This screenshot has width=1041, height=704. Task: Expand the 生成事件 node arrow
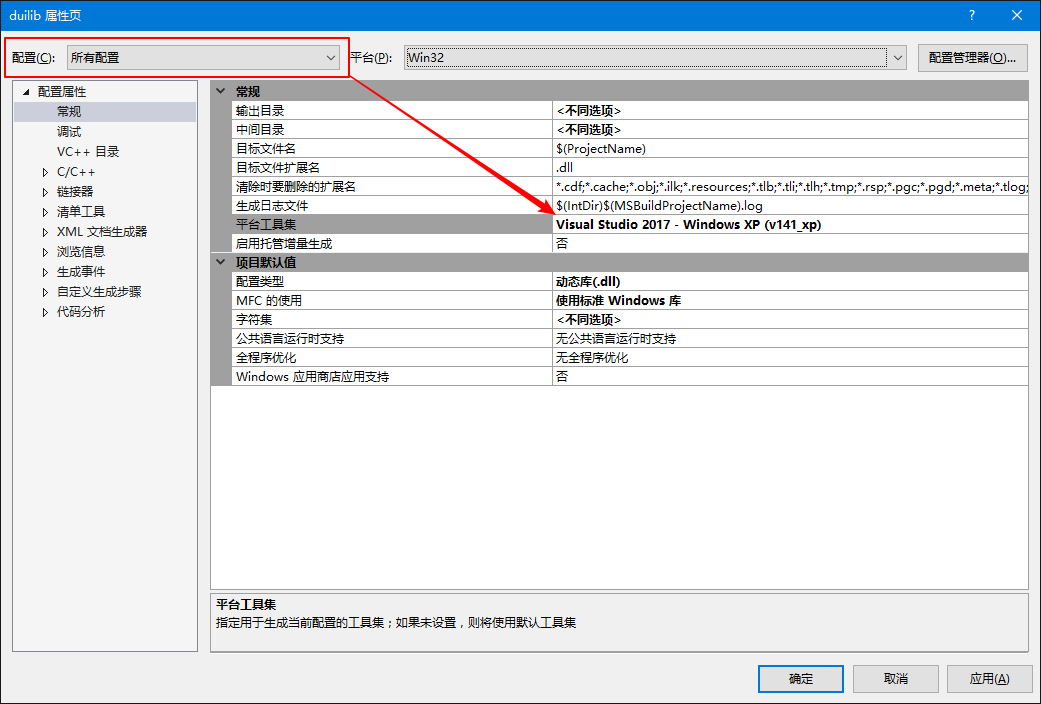coord(45,272)
